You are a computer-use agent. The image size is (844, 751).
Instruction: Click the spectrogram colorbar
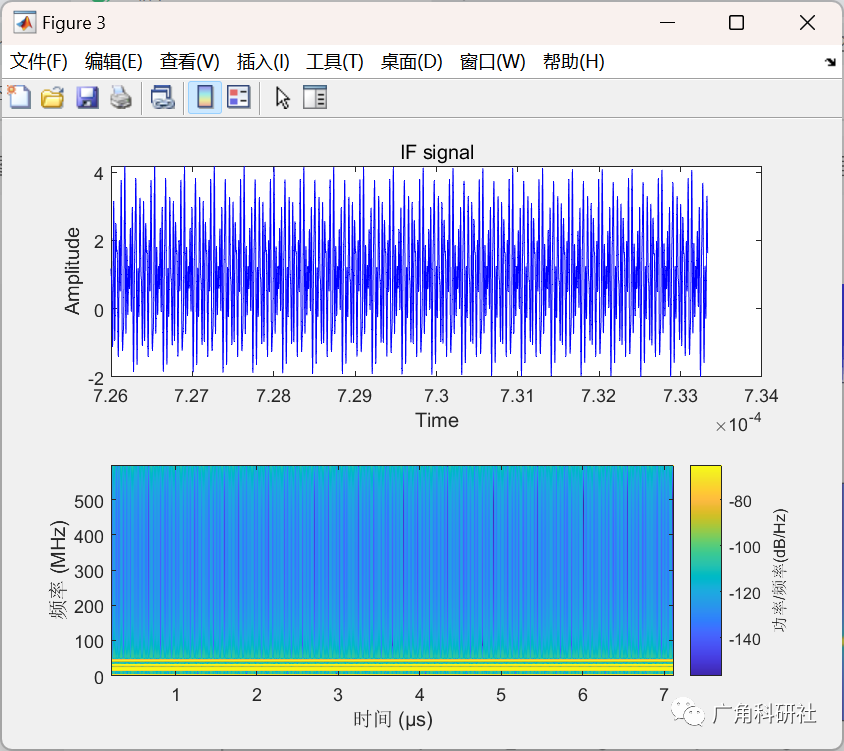point(706,570)
